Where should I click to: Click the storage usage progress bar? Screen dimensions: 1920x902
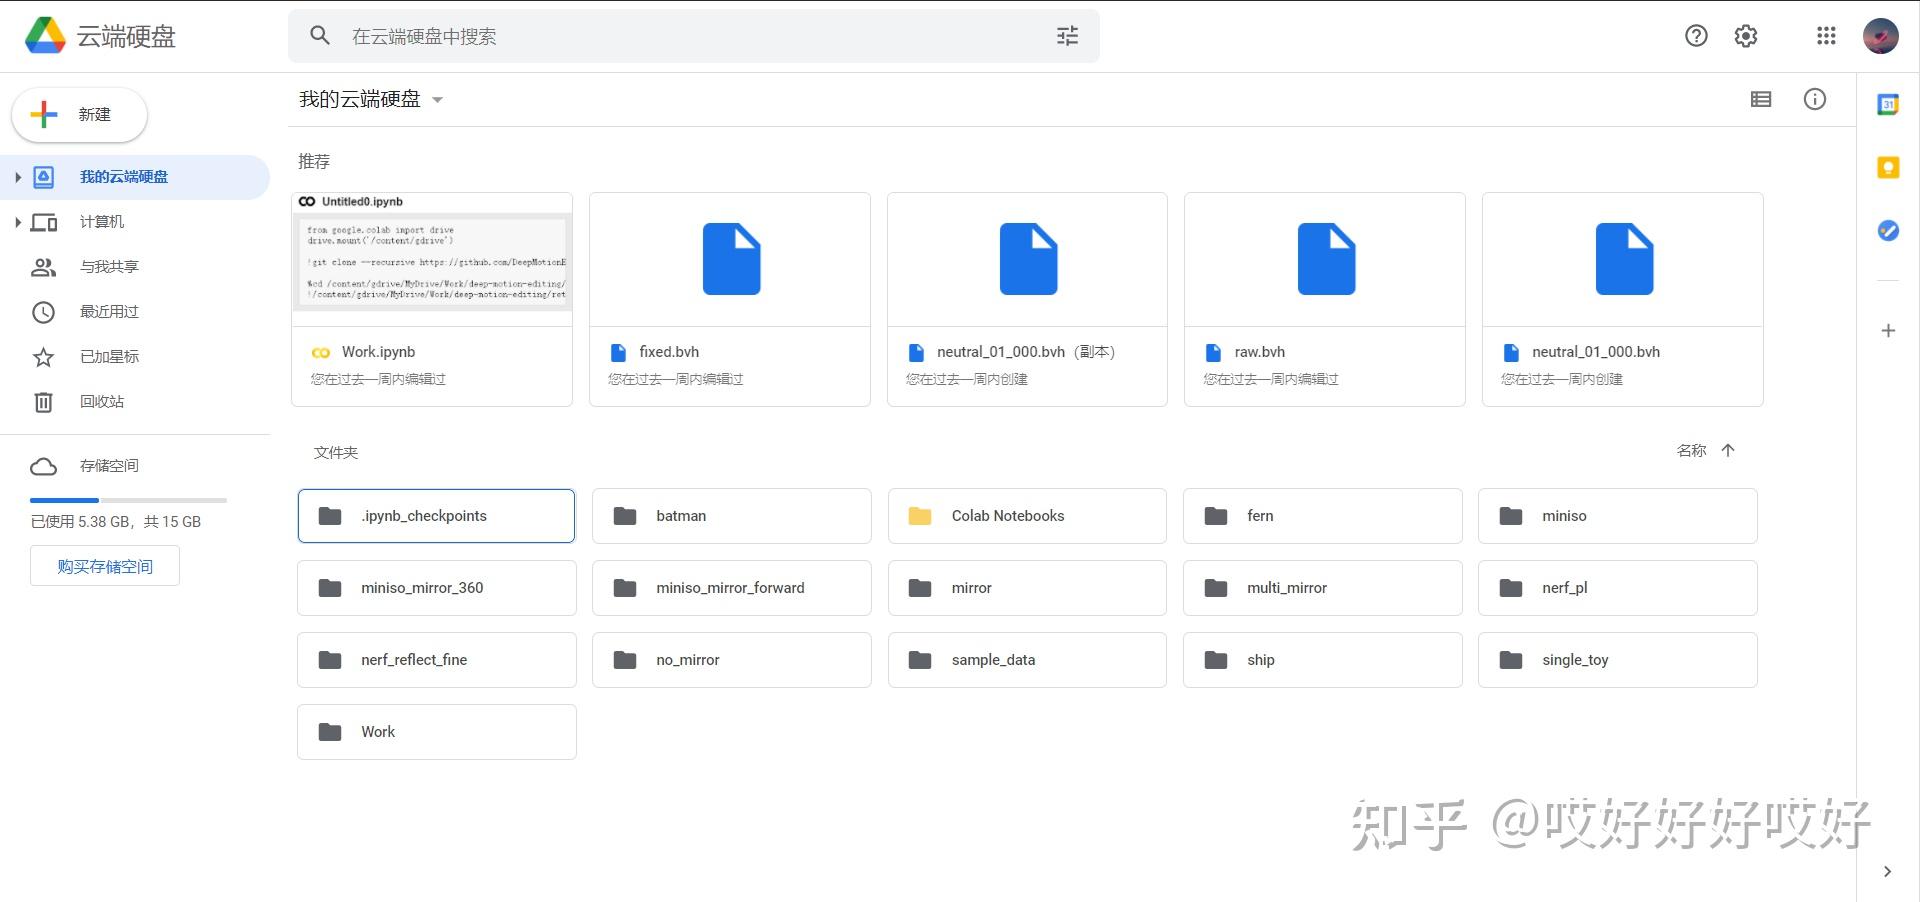128,500
